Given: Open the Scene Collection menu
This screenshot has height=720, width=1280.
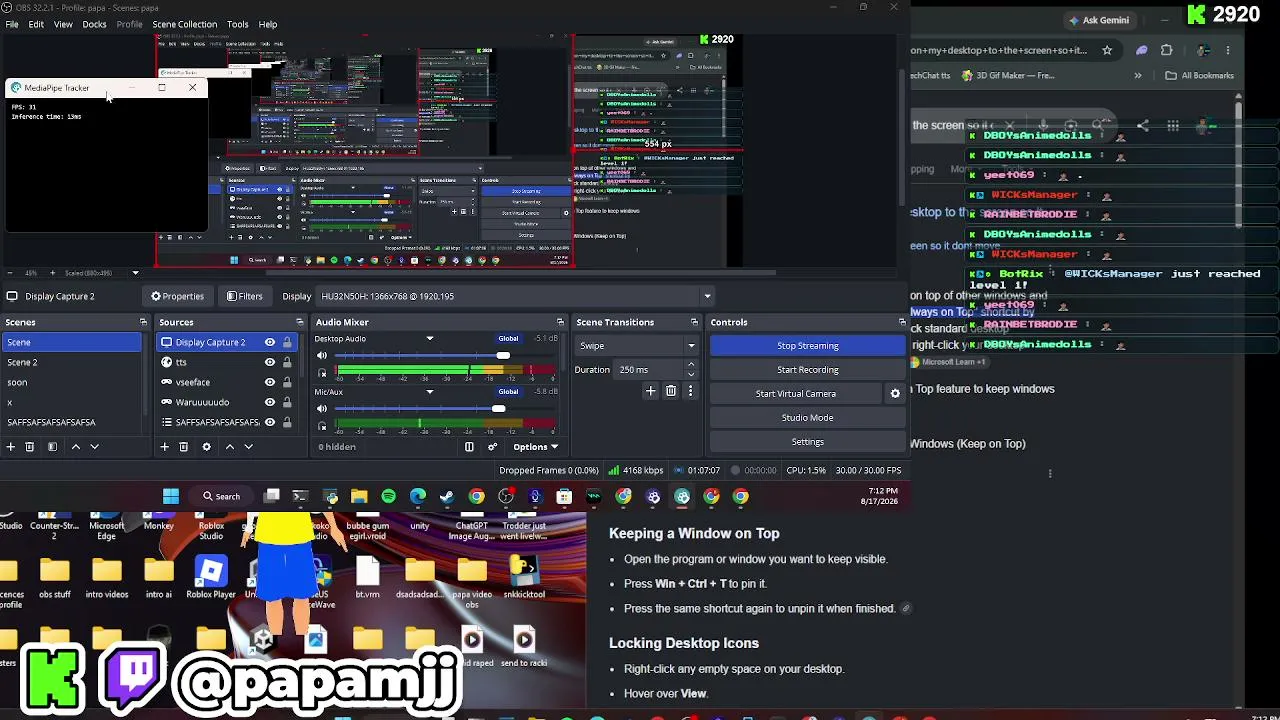Looking at the screenshot, I should [184, 24].
